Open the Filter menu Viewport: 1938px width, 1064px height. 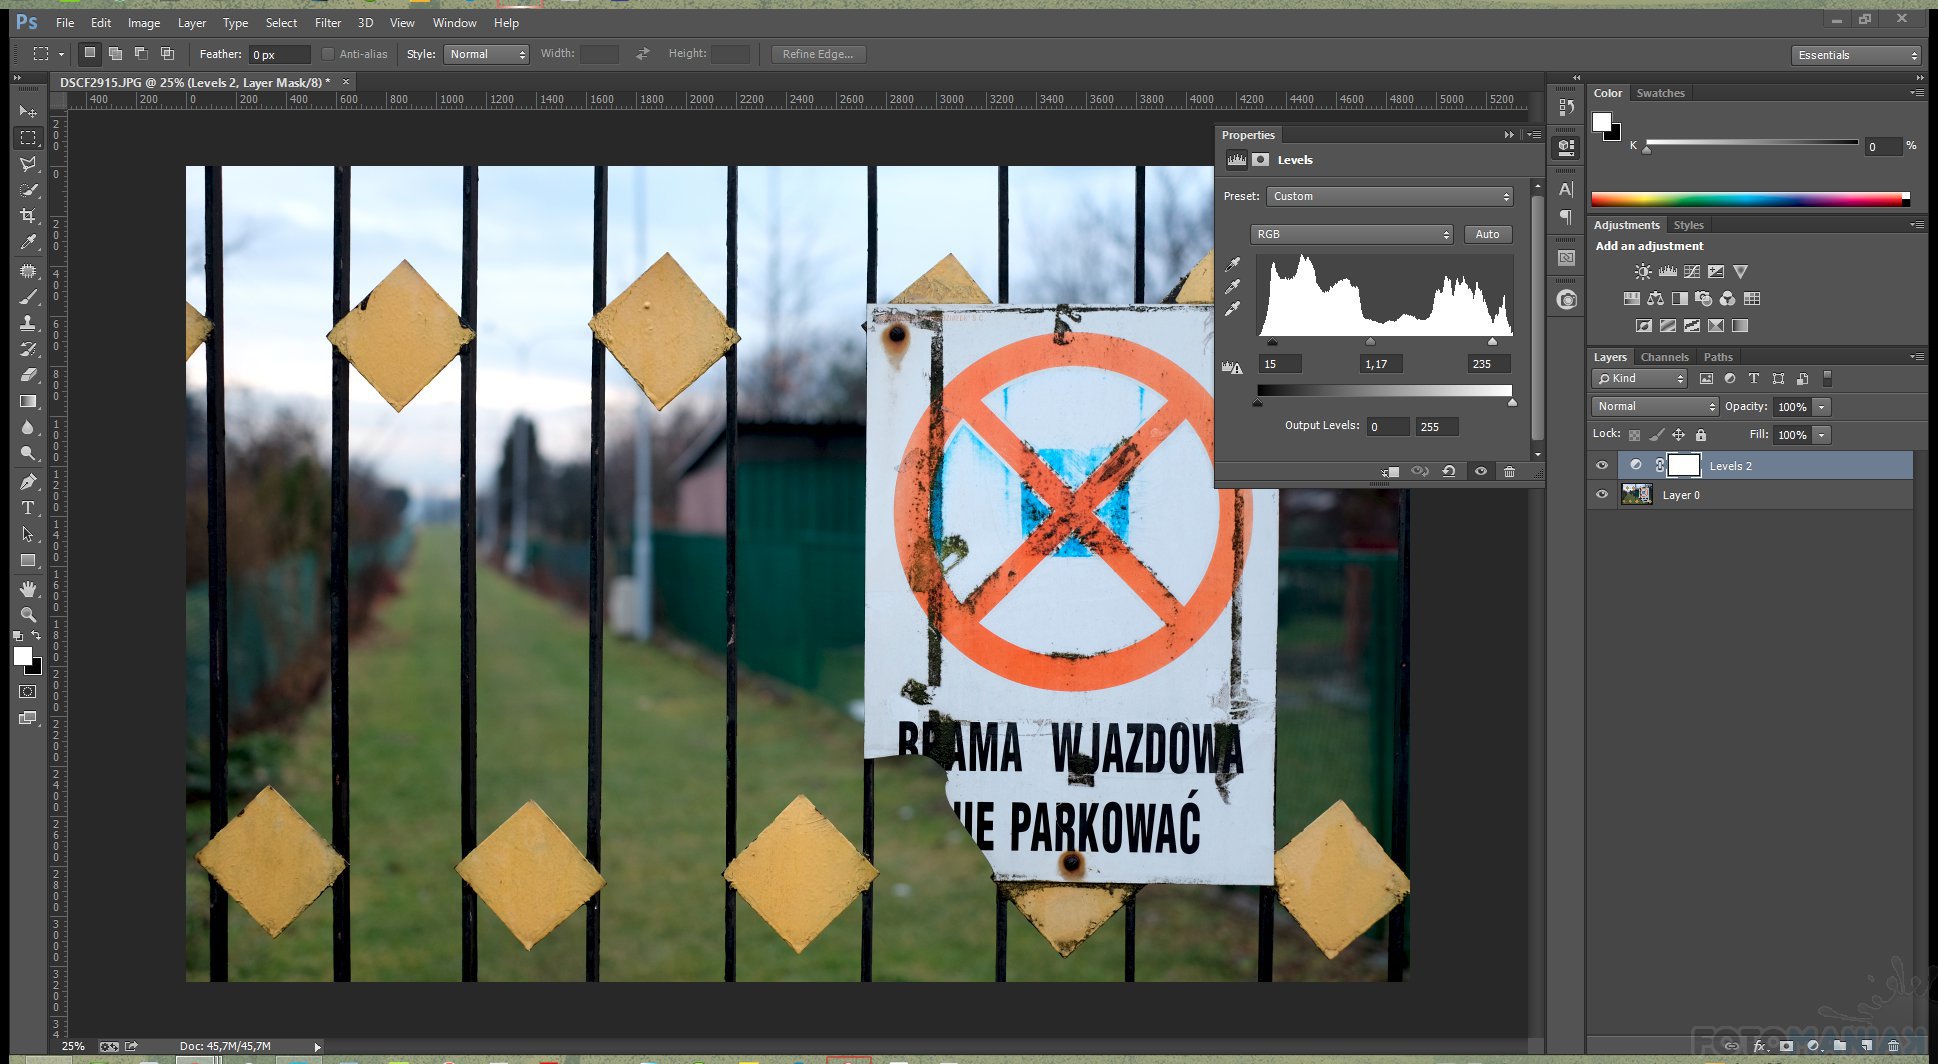pyautogui.click(x=327, y=22)
